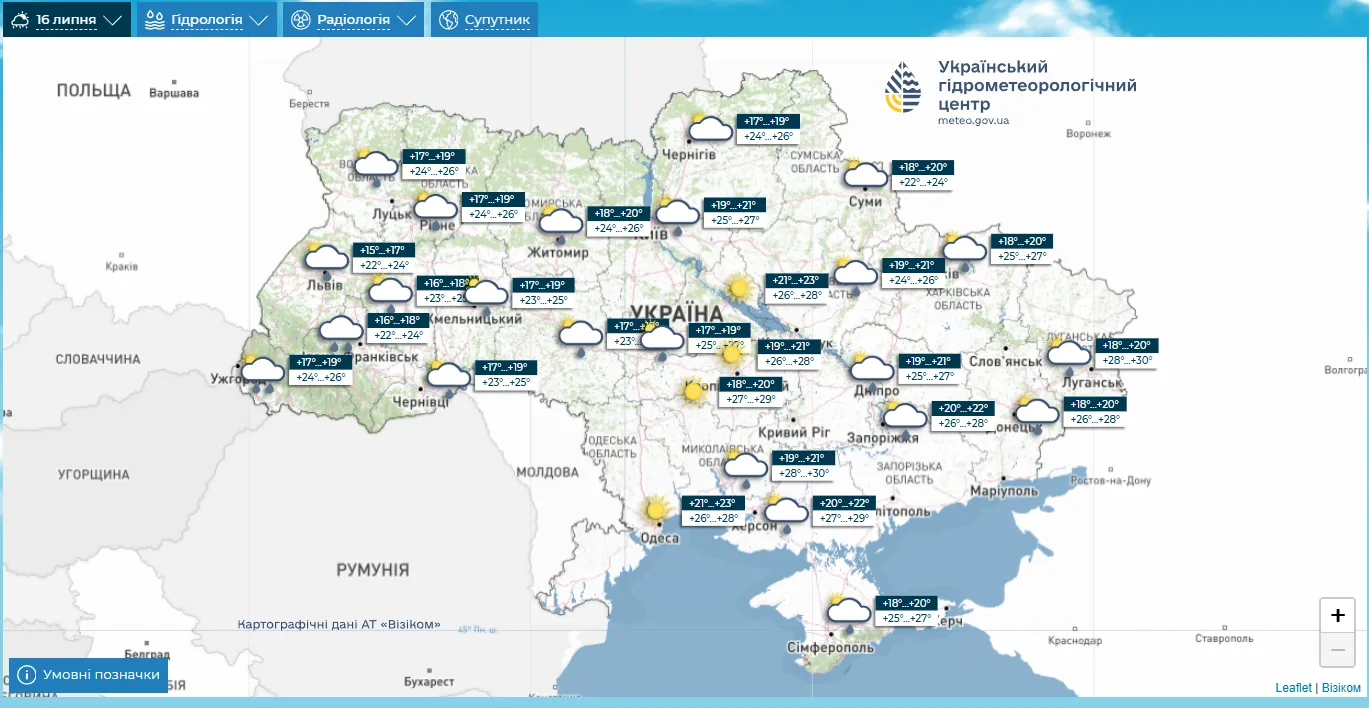Select the sun icon on the Dnipro river near Cherkasy
Viewport: 1369px width, 708px height.
(739, 288)
